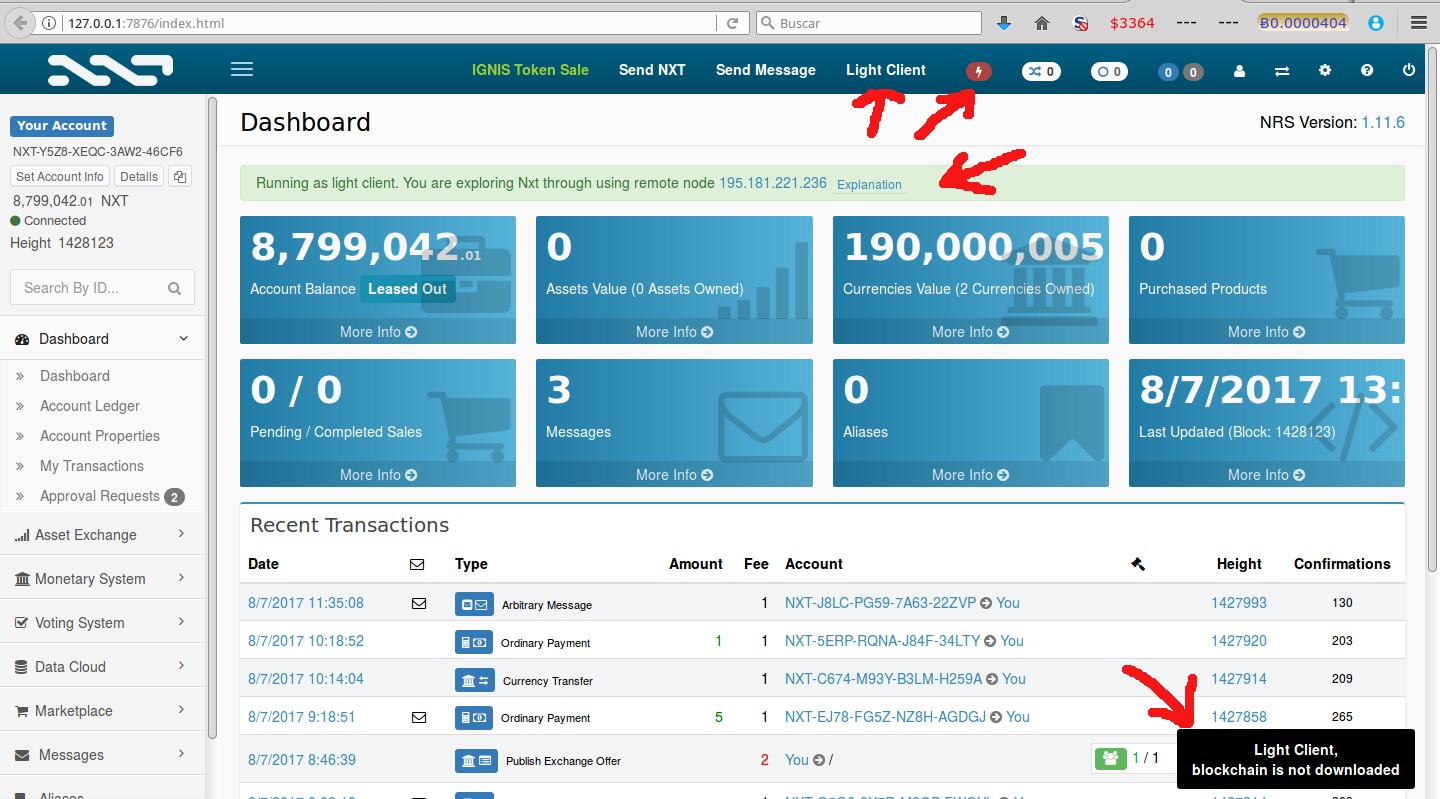
Task: Click the Buscar browser search box
Action: click(x=869, y=23)
